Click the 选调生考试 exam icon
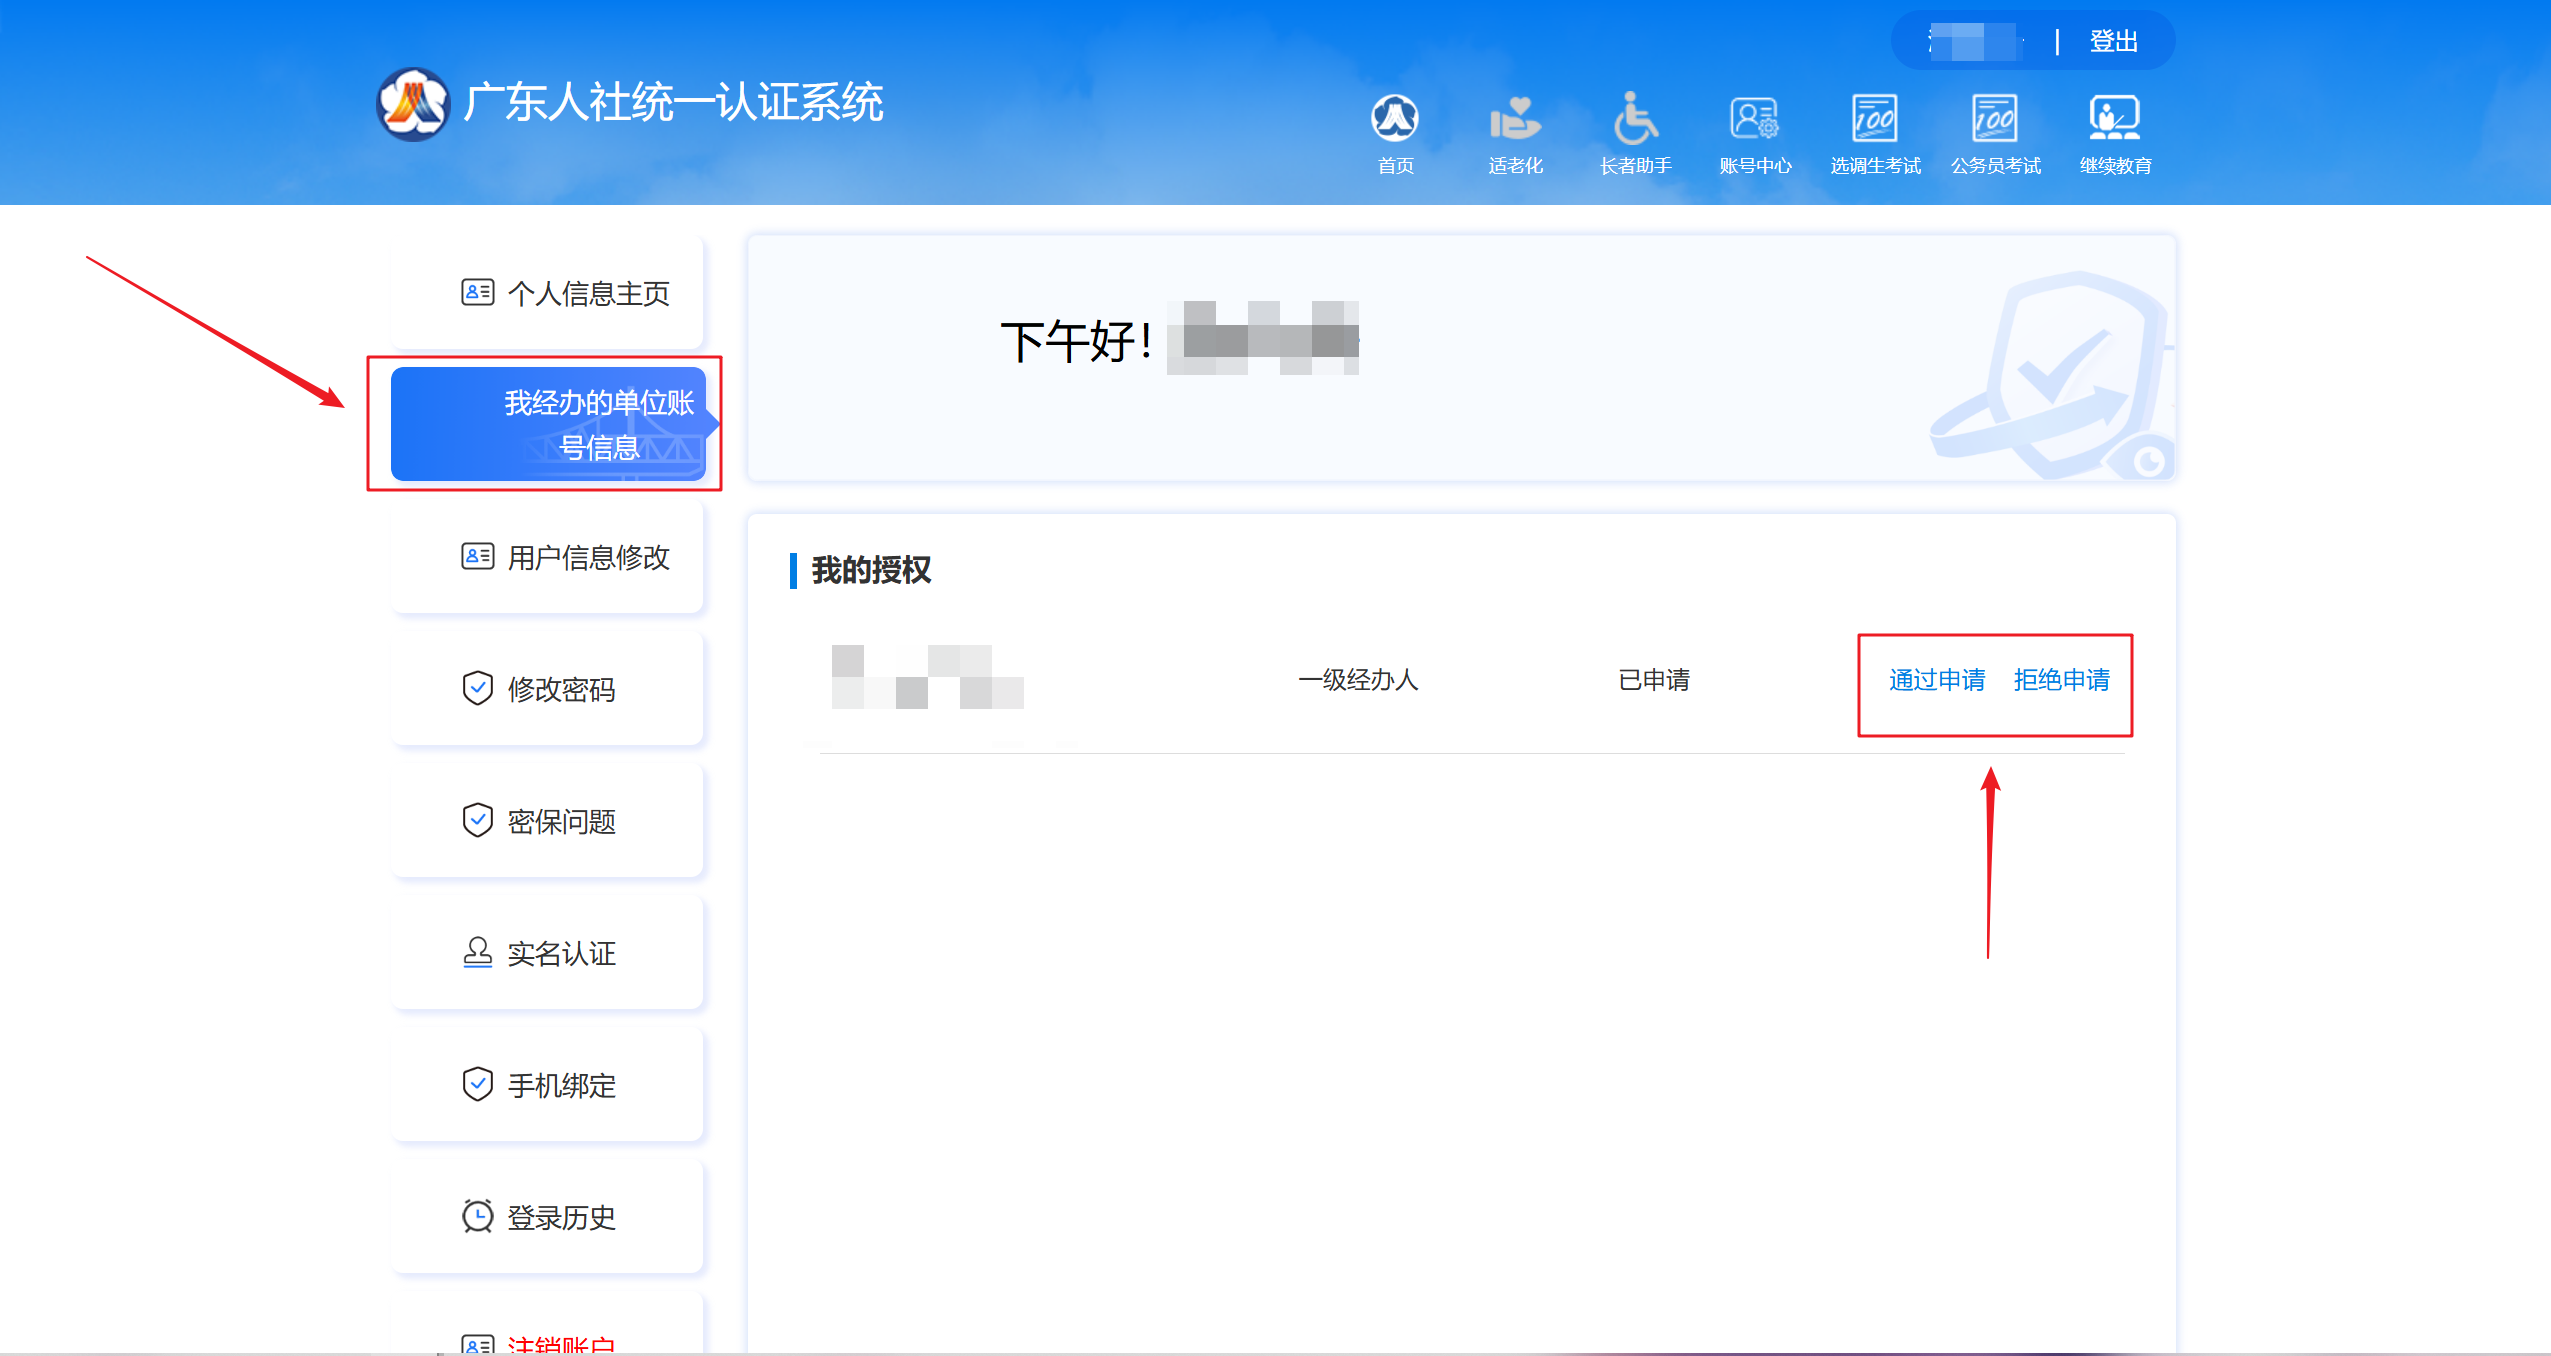Image resolution: width=2551 pixels, height=1356 pixels. click(1875, 120)
